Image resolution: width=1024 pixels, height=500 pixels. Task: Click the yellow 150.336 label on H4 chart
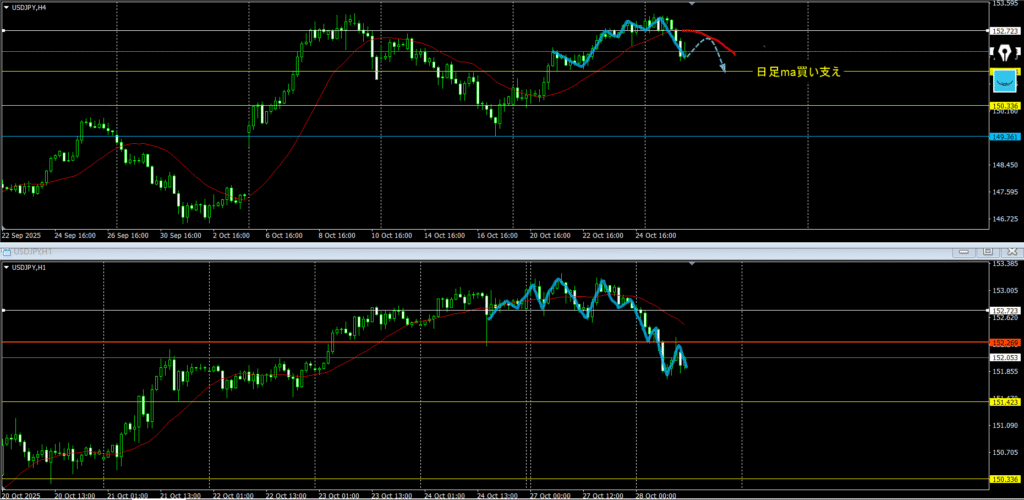point(1004,106)
